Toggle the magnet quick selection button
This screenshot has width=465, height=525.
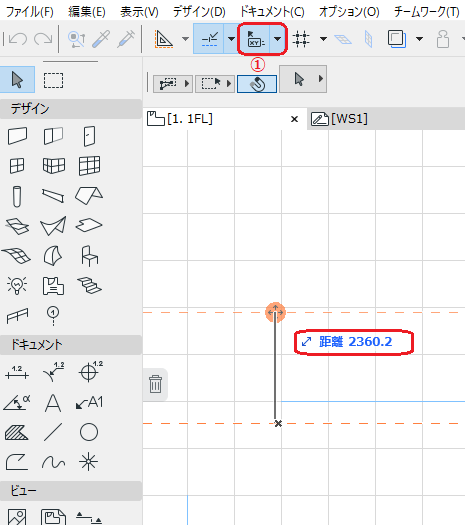click(257, 84)
